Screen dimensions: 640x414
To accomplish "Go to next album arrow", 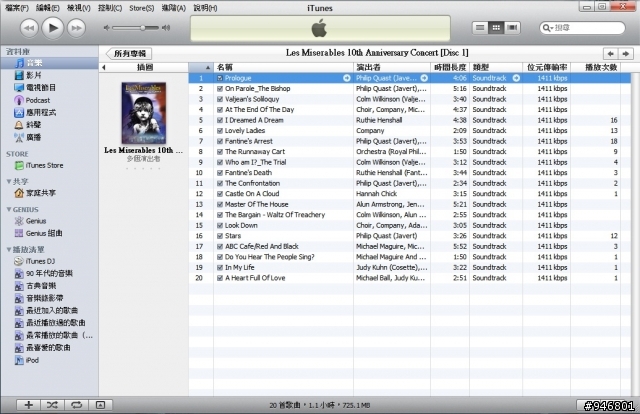I will (625, 53).
